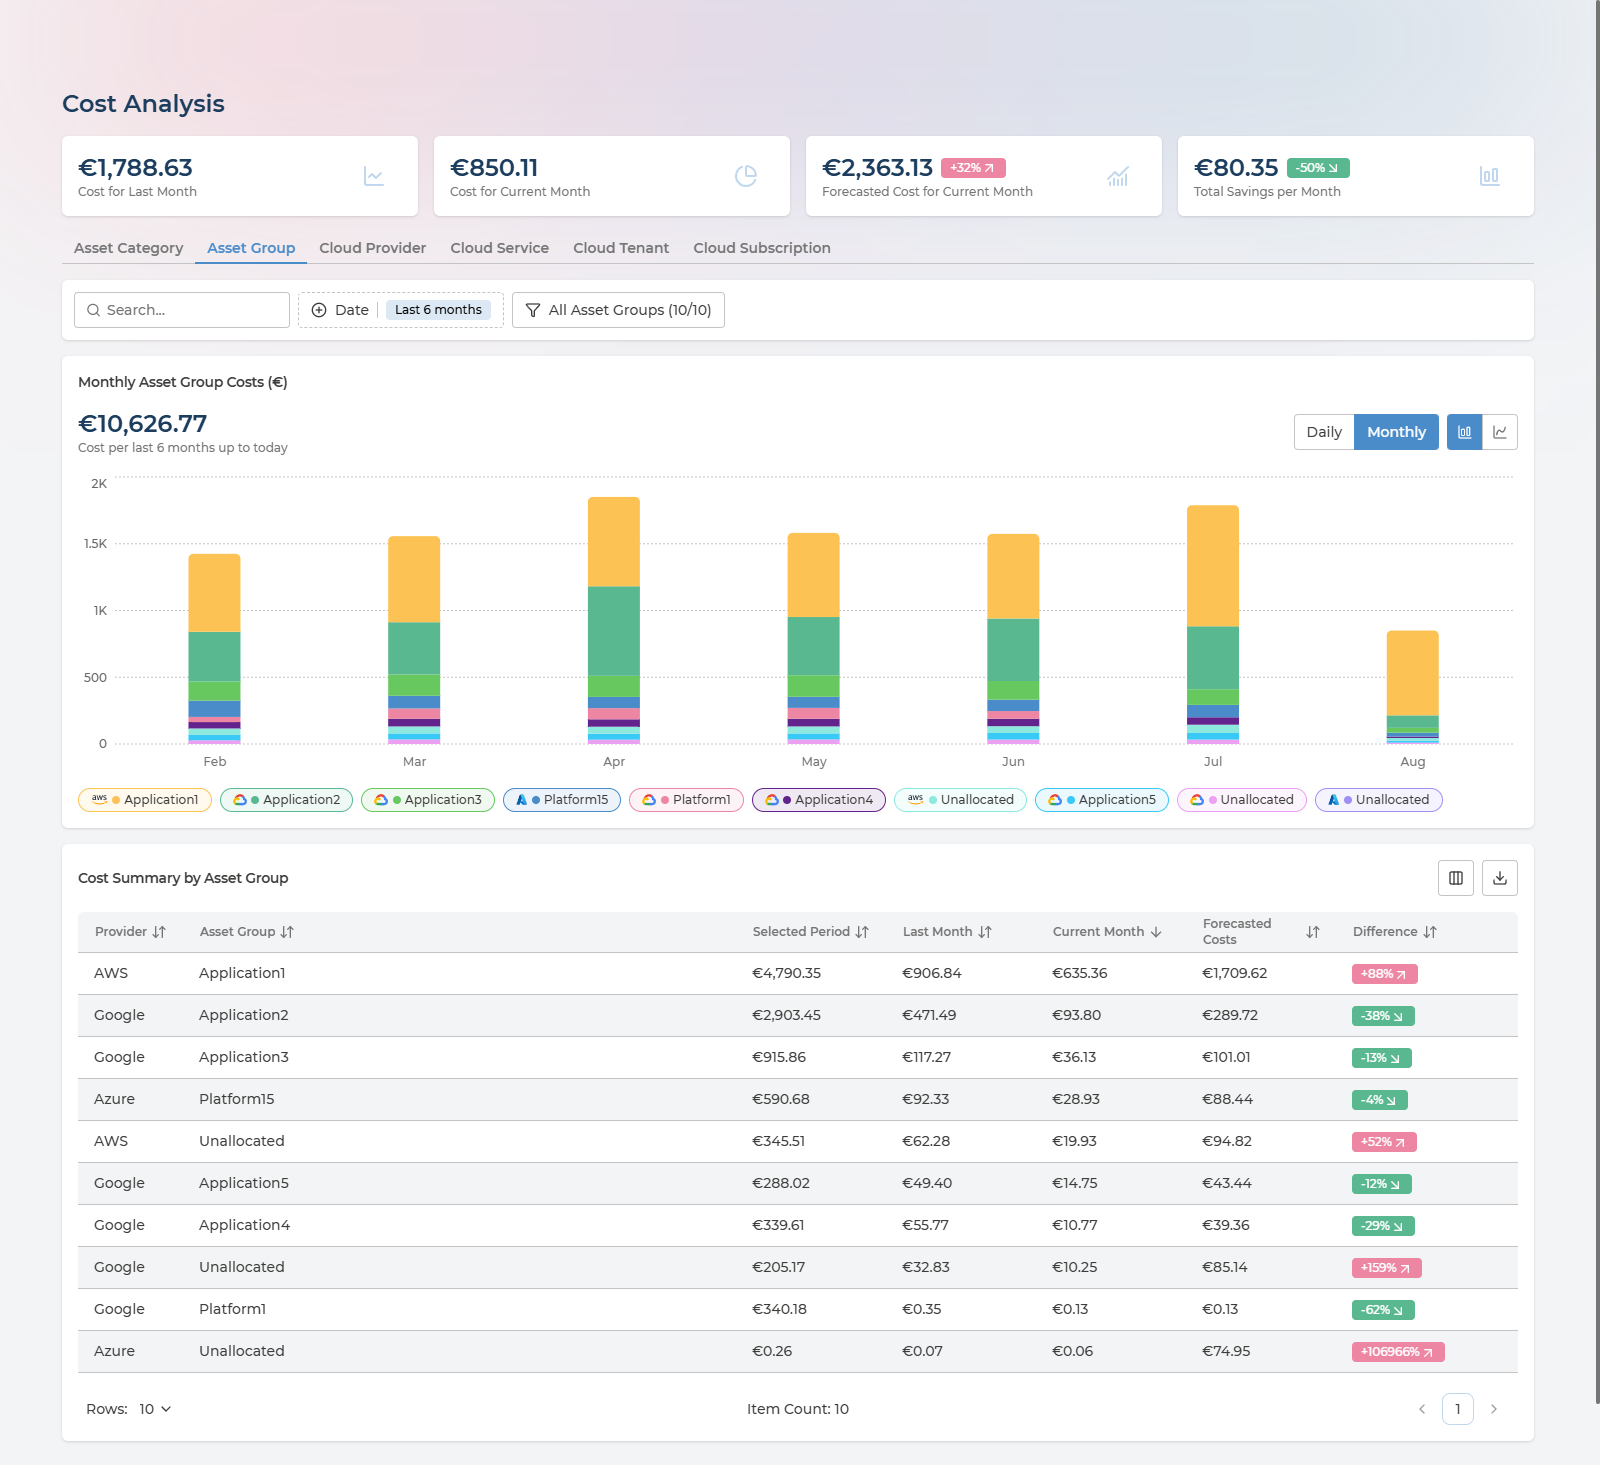Click the €1,709.62 forecasted cost value

coord(1234,973)
